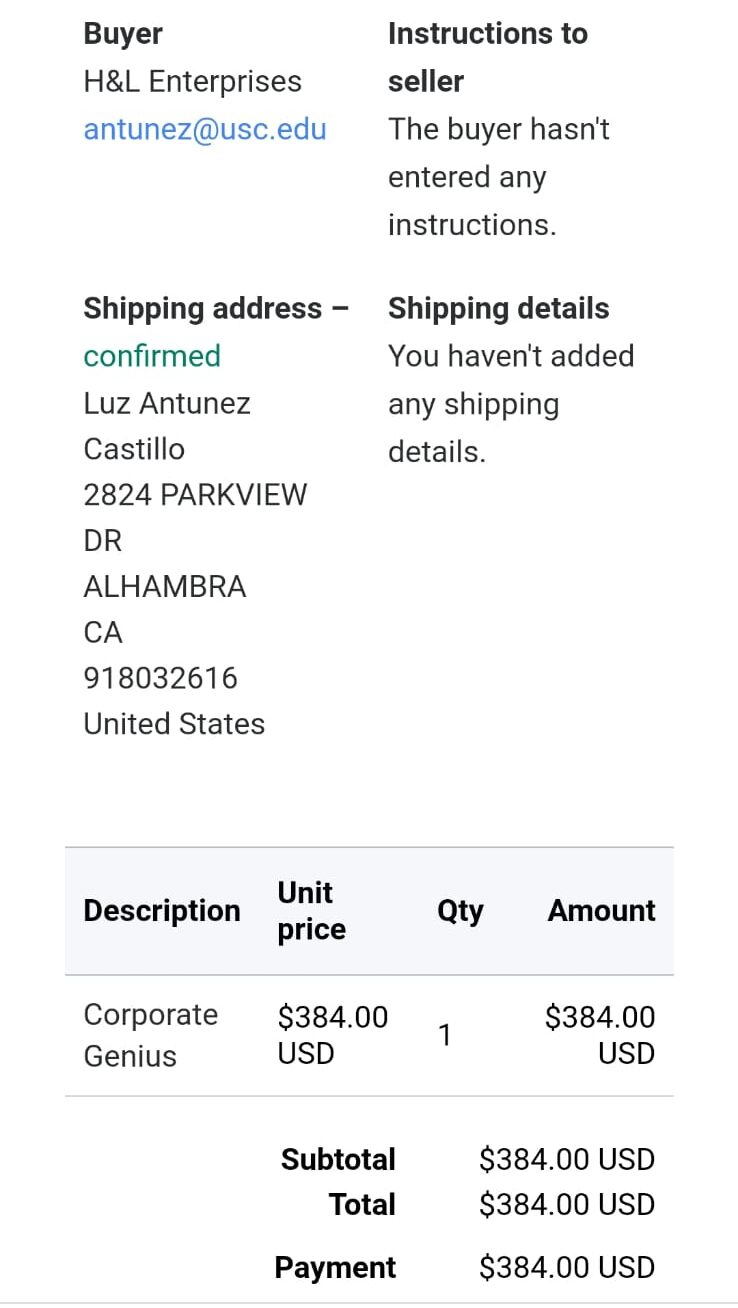738x1308 pixels.
Task: Select the Shipping details heading
Action: 498,309
